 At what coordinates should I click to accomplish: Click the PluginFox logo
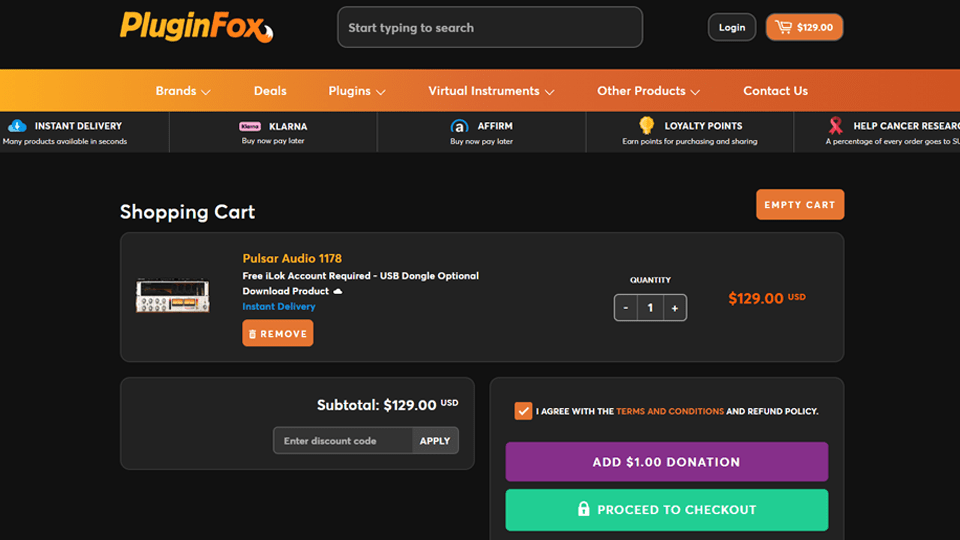click(195, 27)
